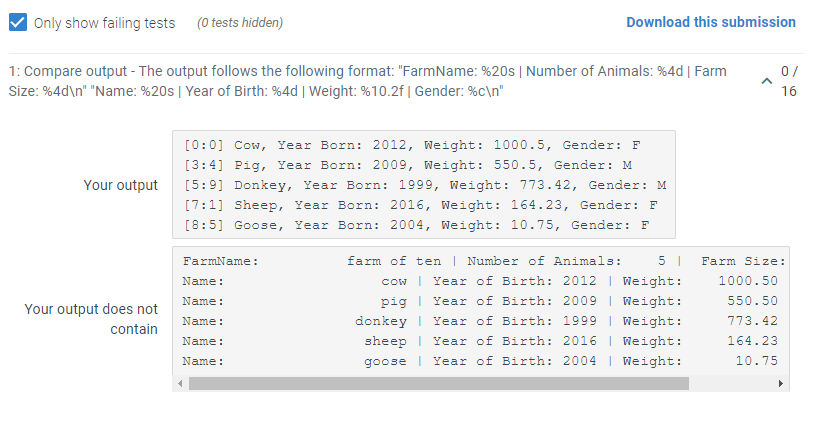Image resolution: width=813 pixels, height=422 pixels.
Task: Click the 'Your output' label
Action: [121, 185]
